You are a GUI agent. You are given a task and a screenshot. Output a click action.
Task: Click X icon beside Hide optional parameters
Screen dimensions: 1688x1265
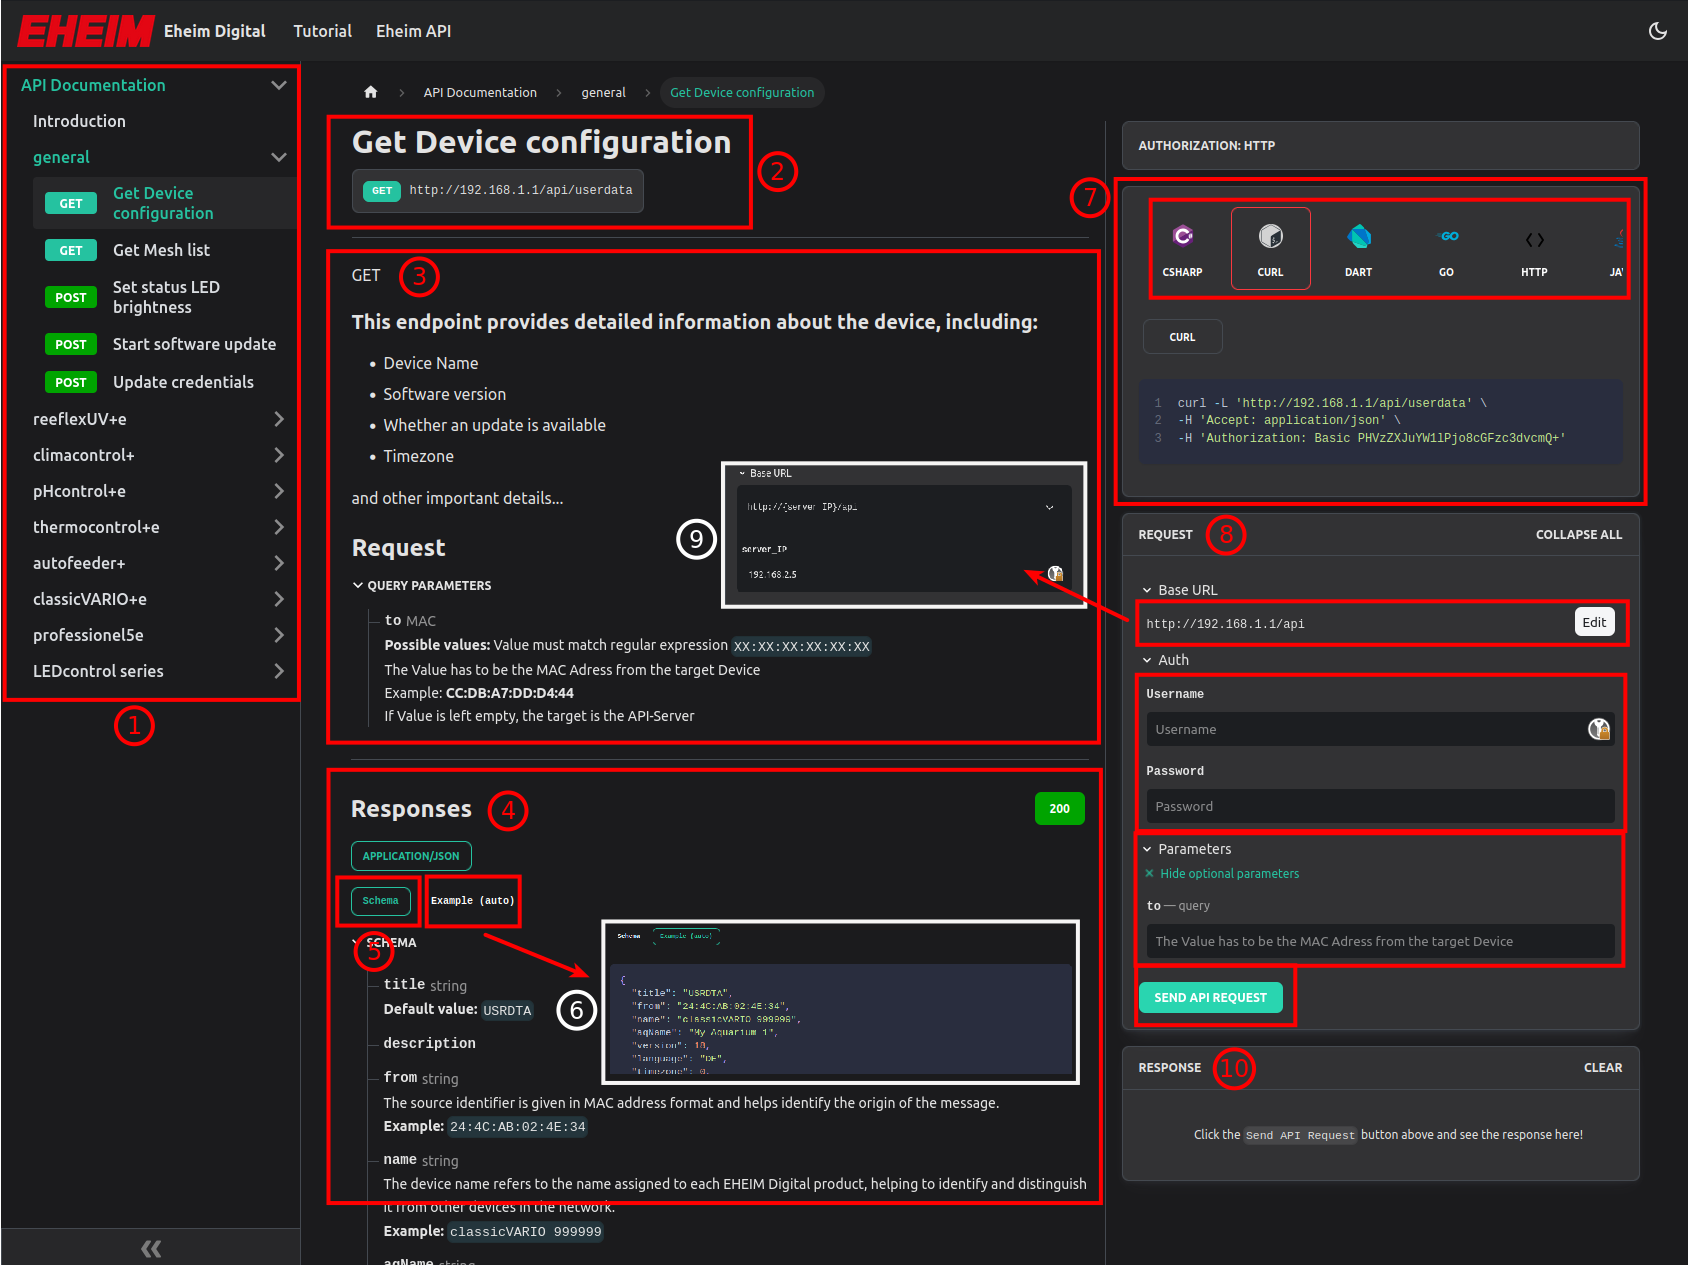1149,873
